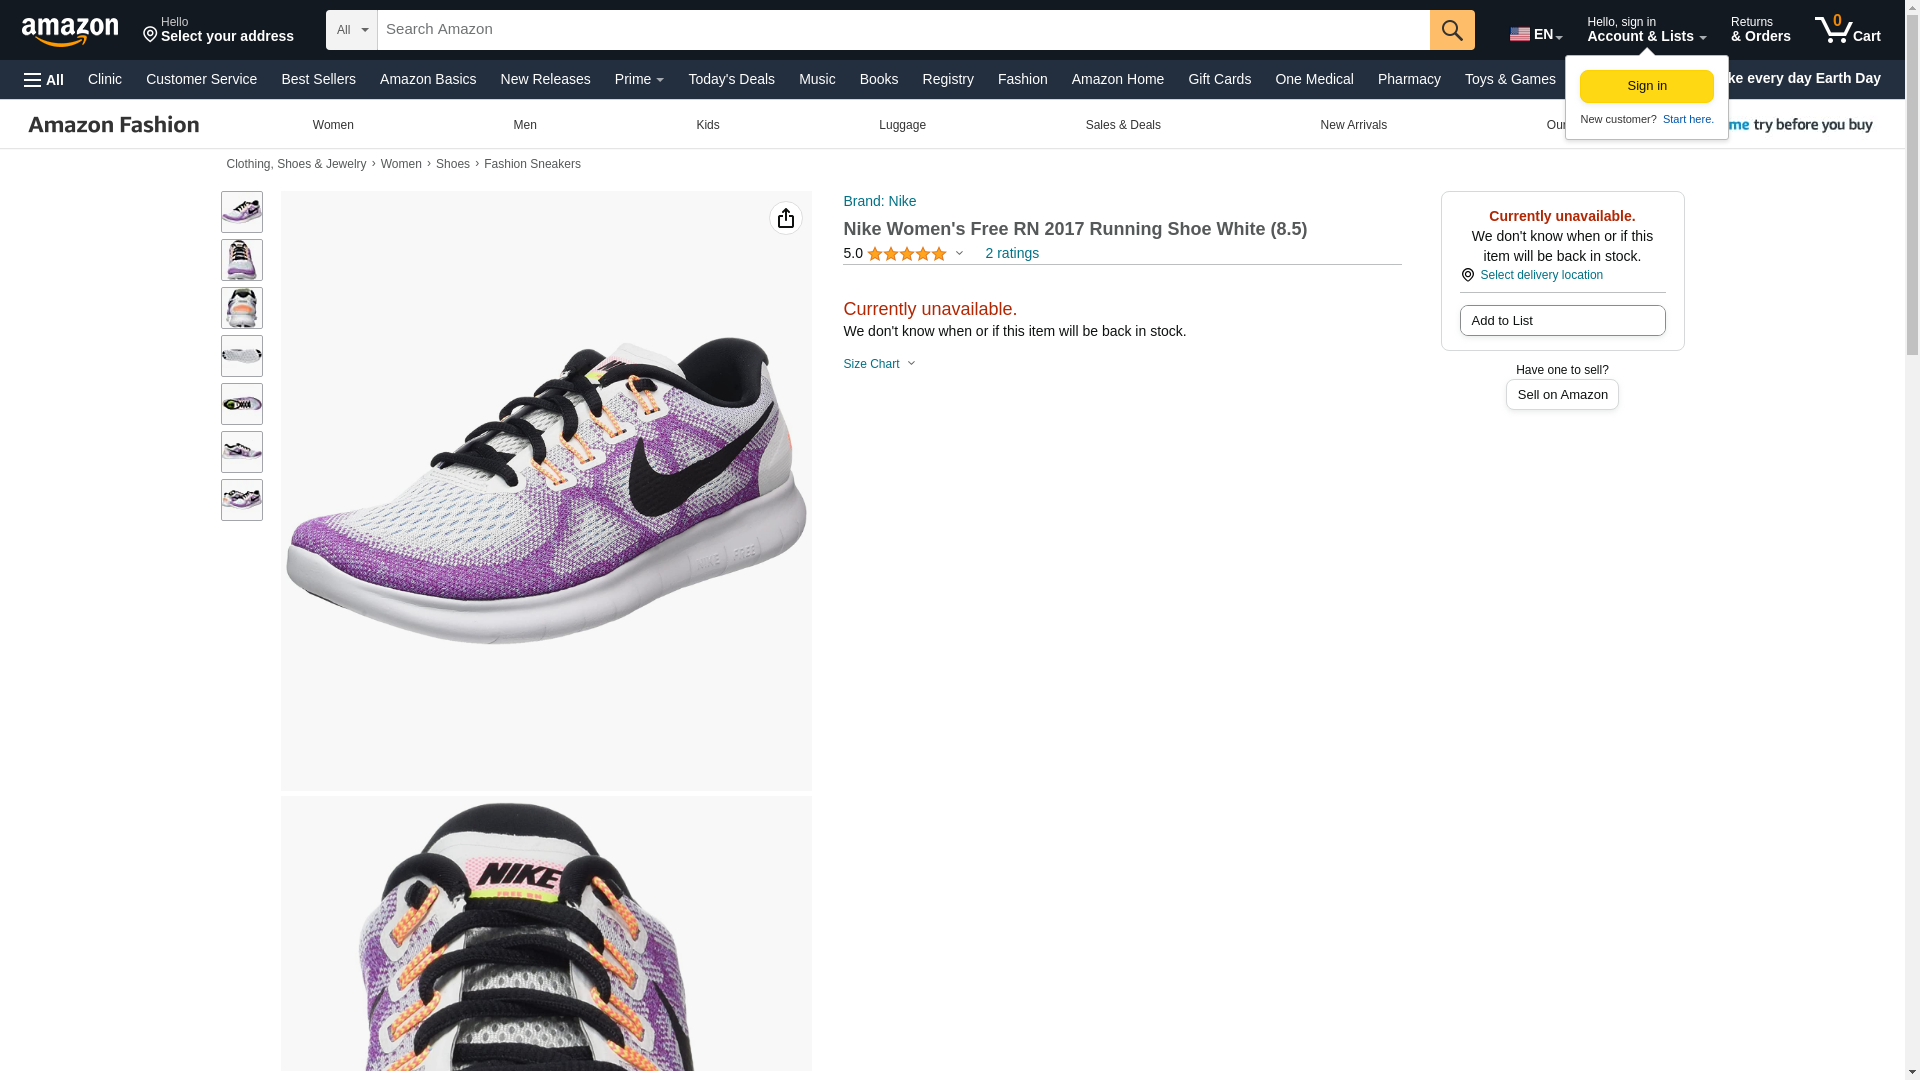Open the 2 ratings link
This screenshot has height=1080, width=1920.
point(1012,253)
